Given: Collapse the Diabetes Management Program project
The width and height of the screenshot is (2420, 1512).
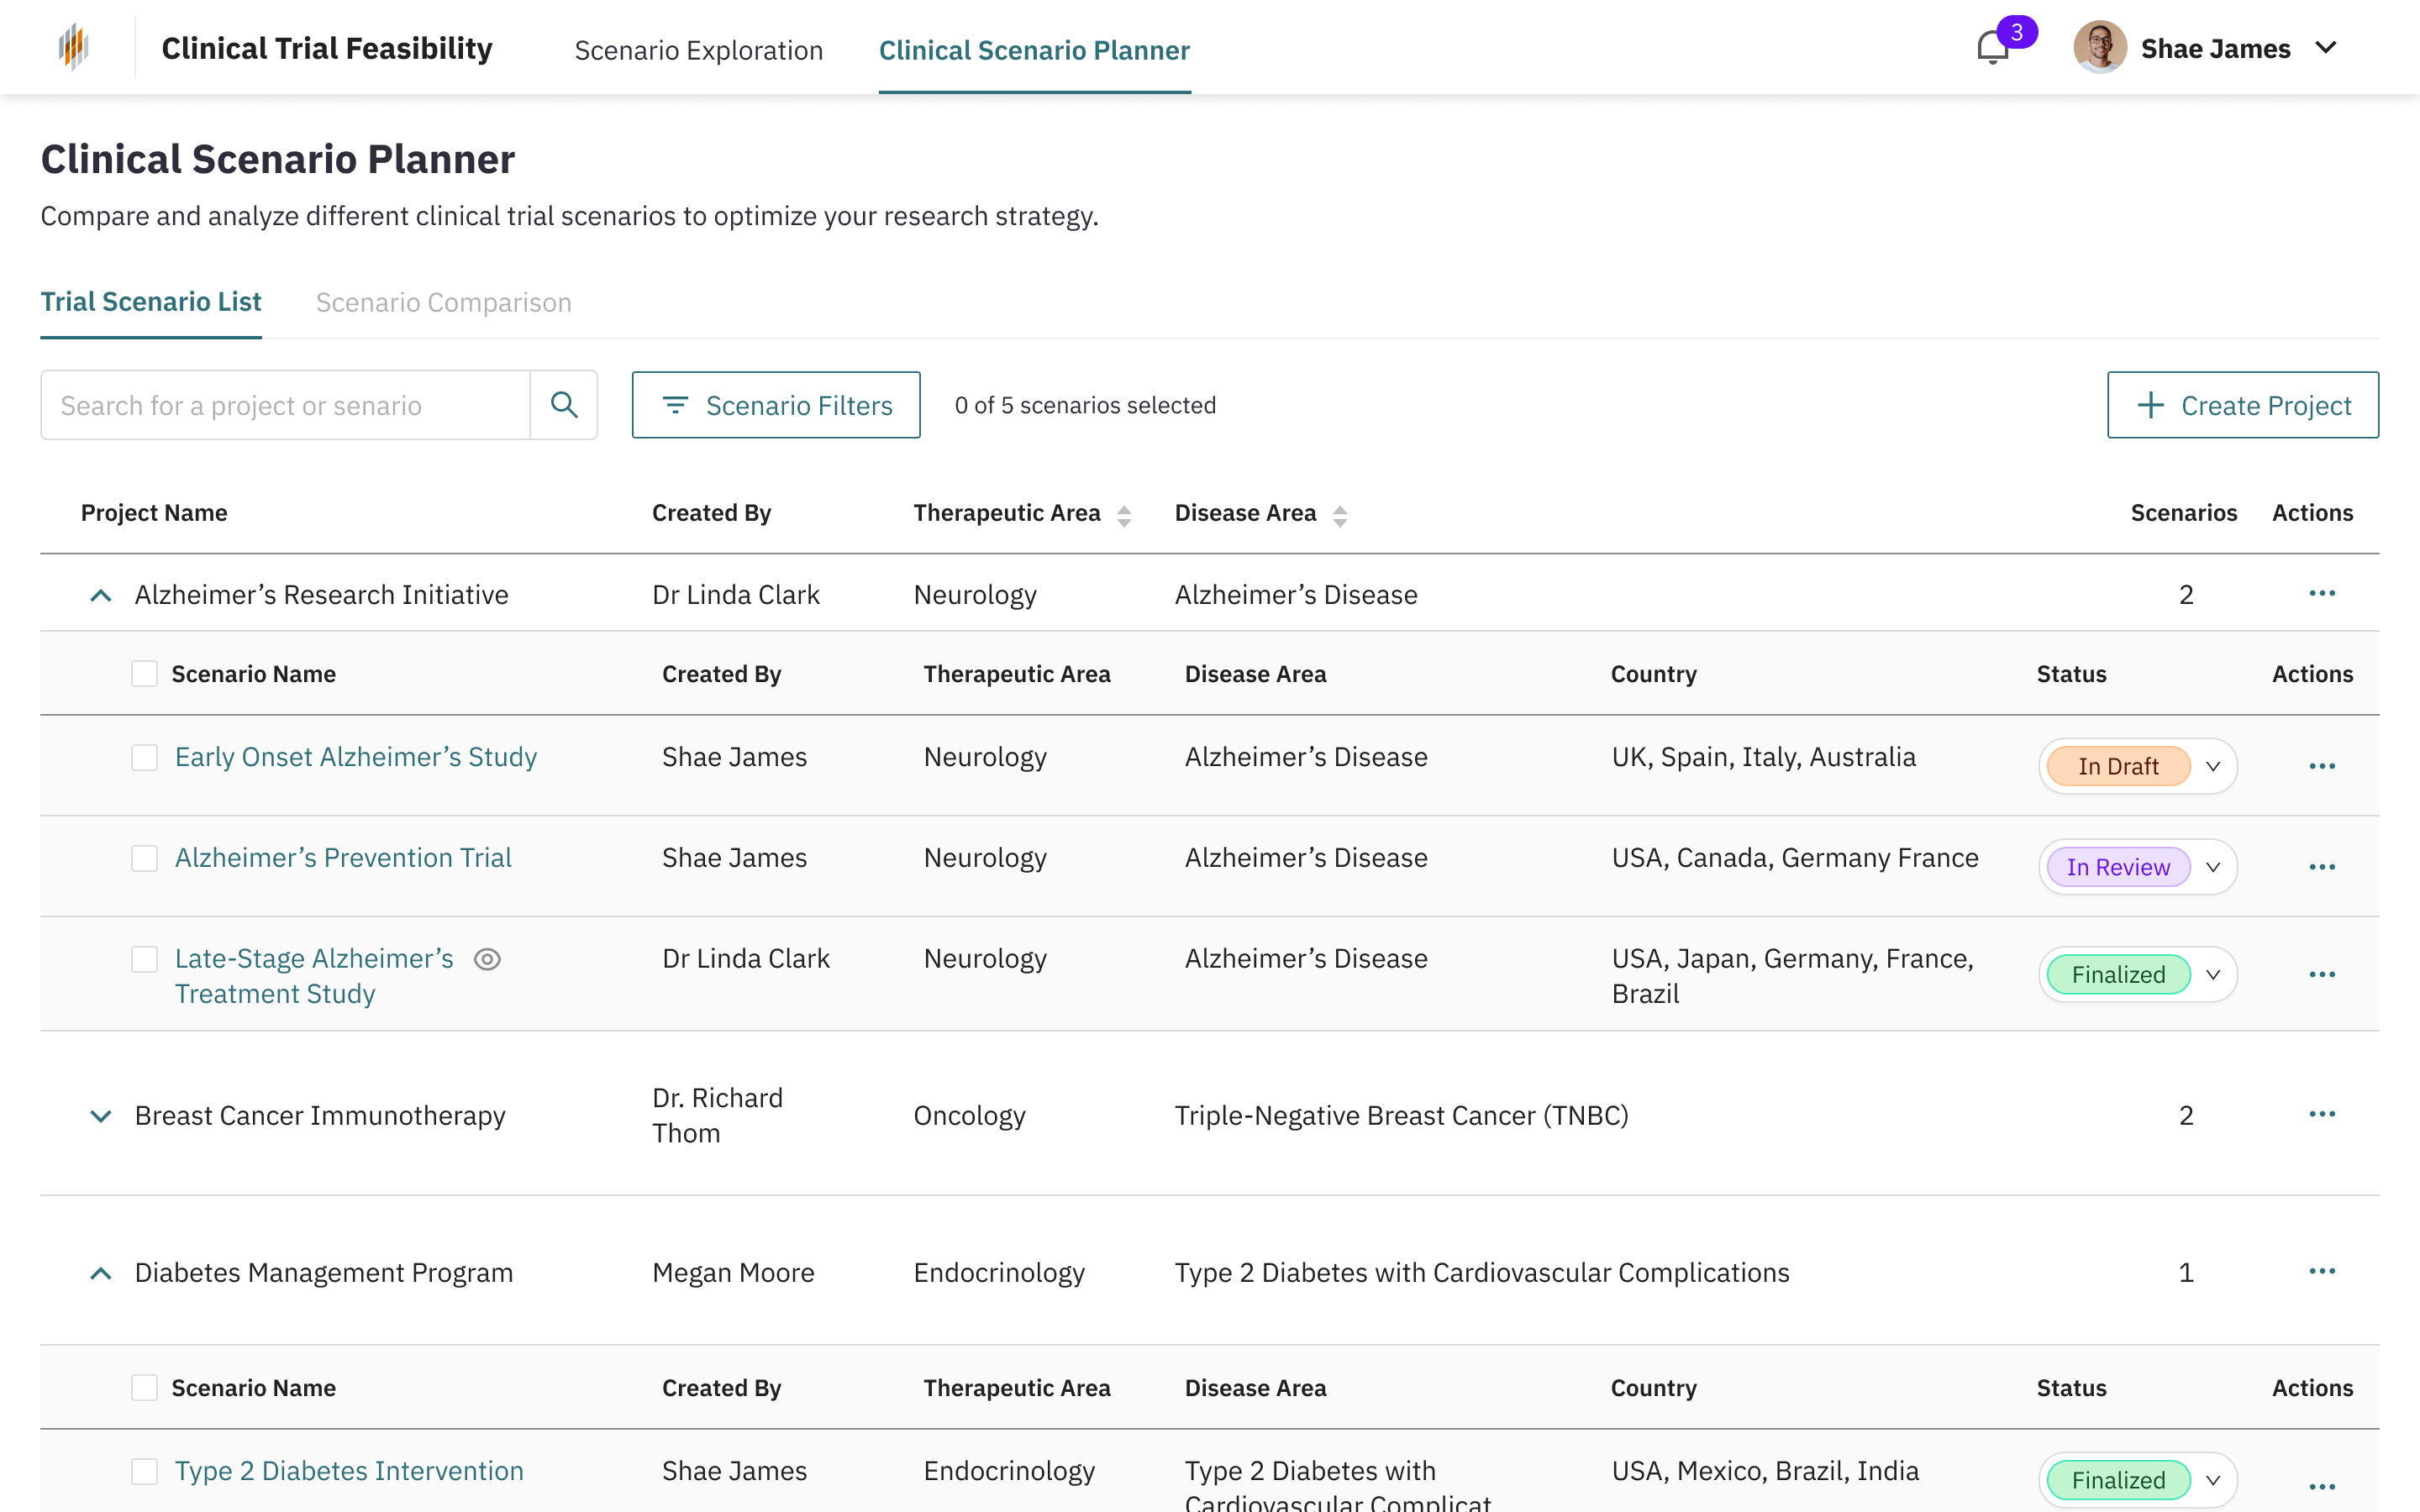Looking at the screenshot, I should pyautogui.click(x=101, y=1273).
